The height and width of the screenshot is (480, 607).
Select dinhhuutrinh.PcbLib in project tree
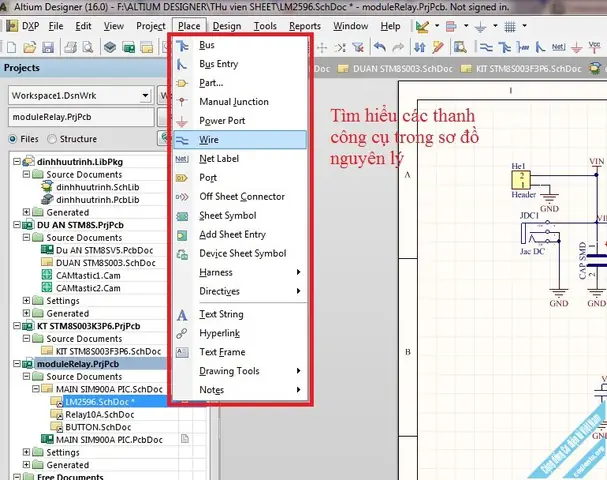tap(98, 200)
